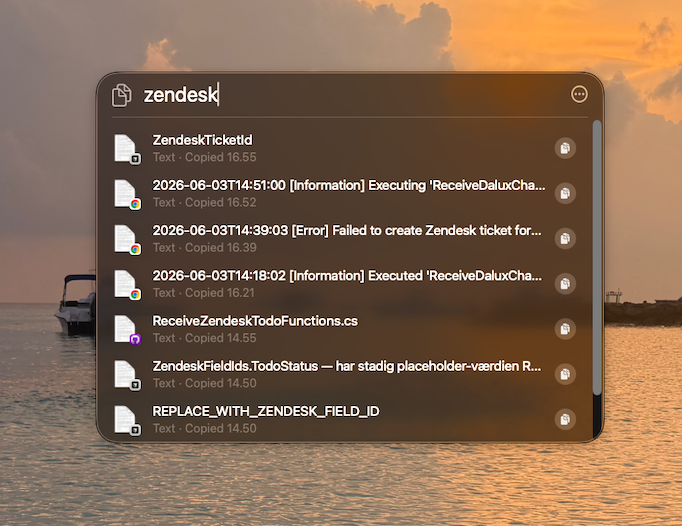The height and width of the screenshot is (526, 682).
Task: Select the Chrome document icon for the 14:18:02 entry
Action: point(127,285)
